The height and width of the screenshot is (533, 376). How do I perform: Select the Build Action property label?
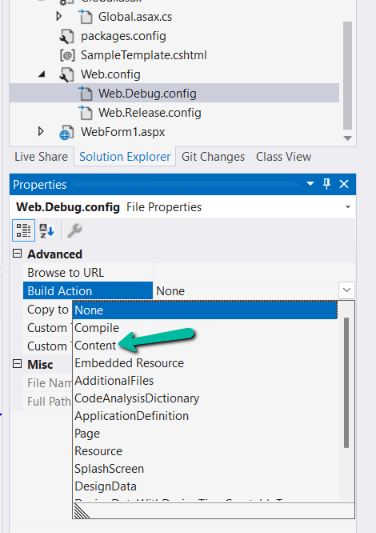[88, 291]
